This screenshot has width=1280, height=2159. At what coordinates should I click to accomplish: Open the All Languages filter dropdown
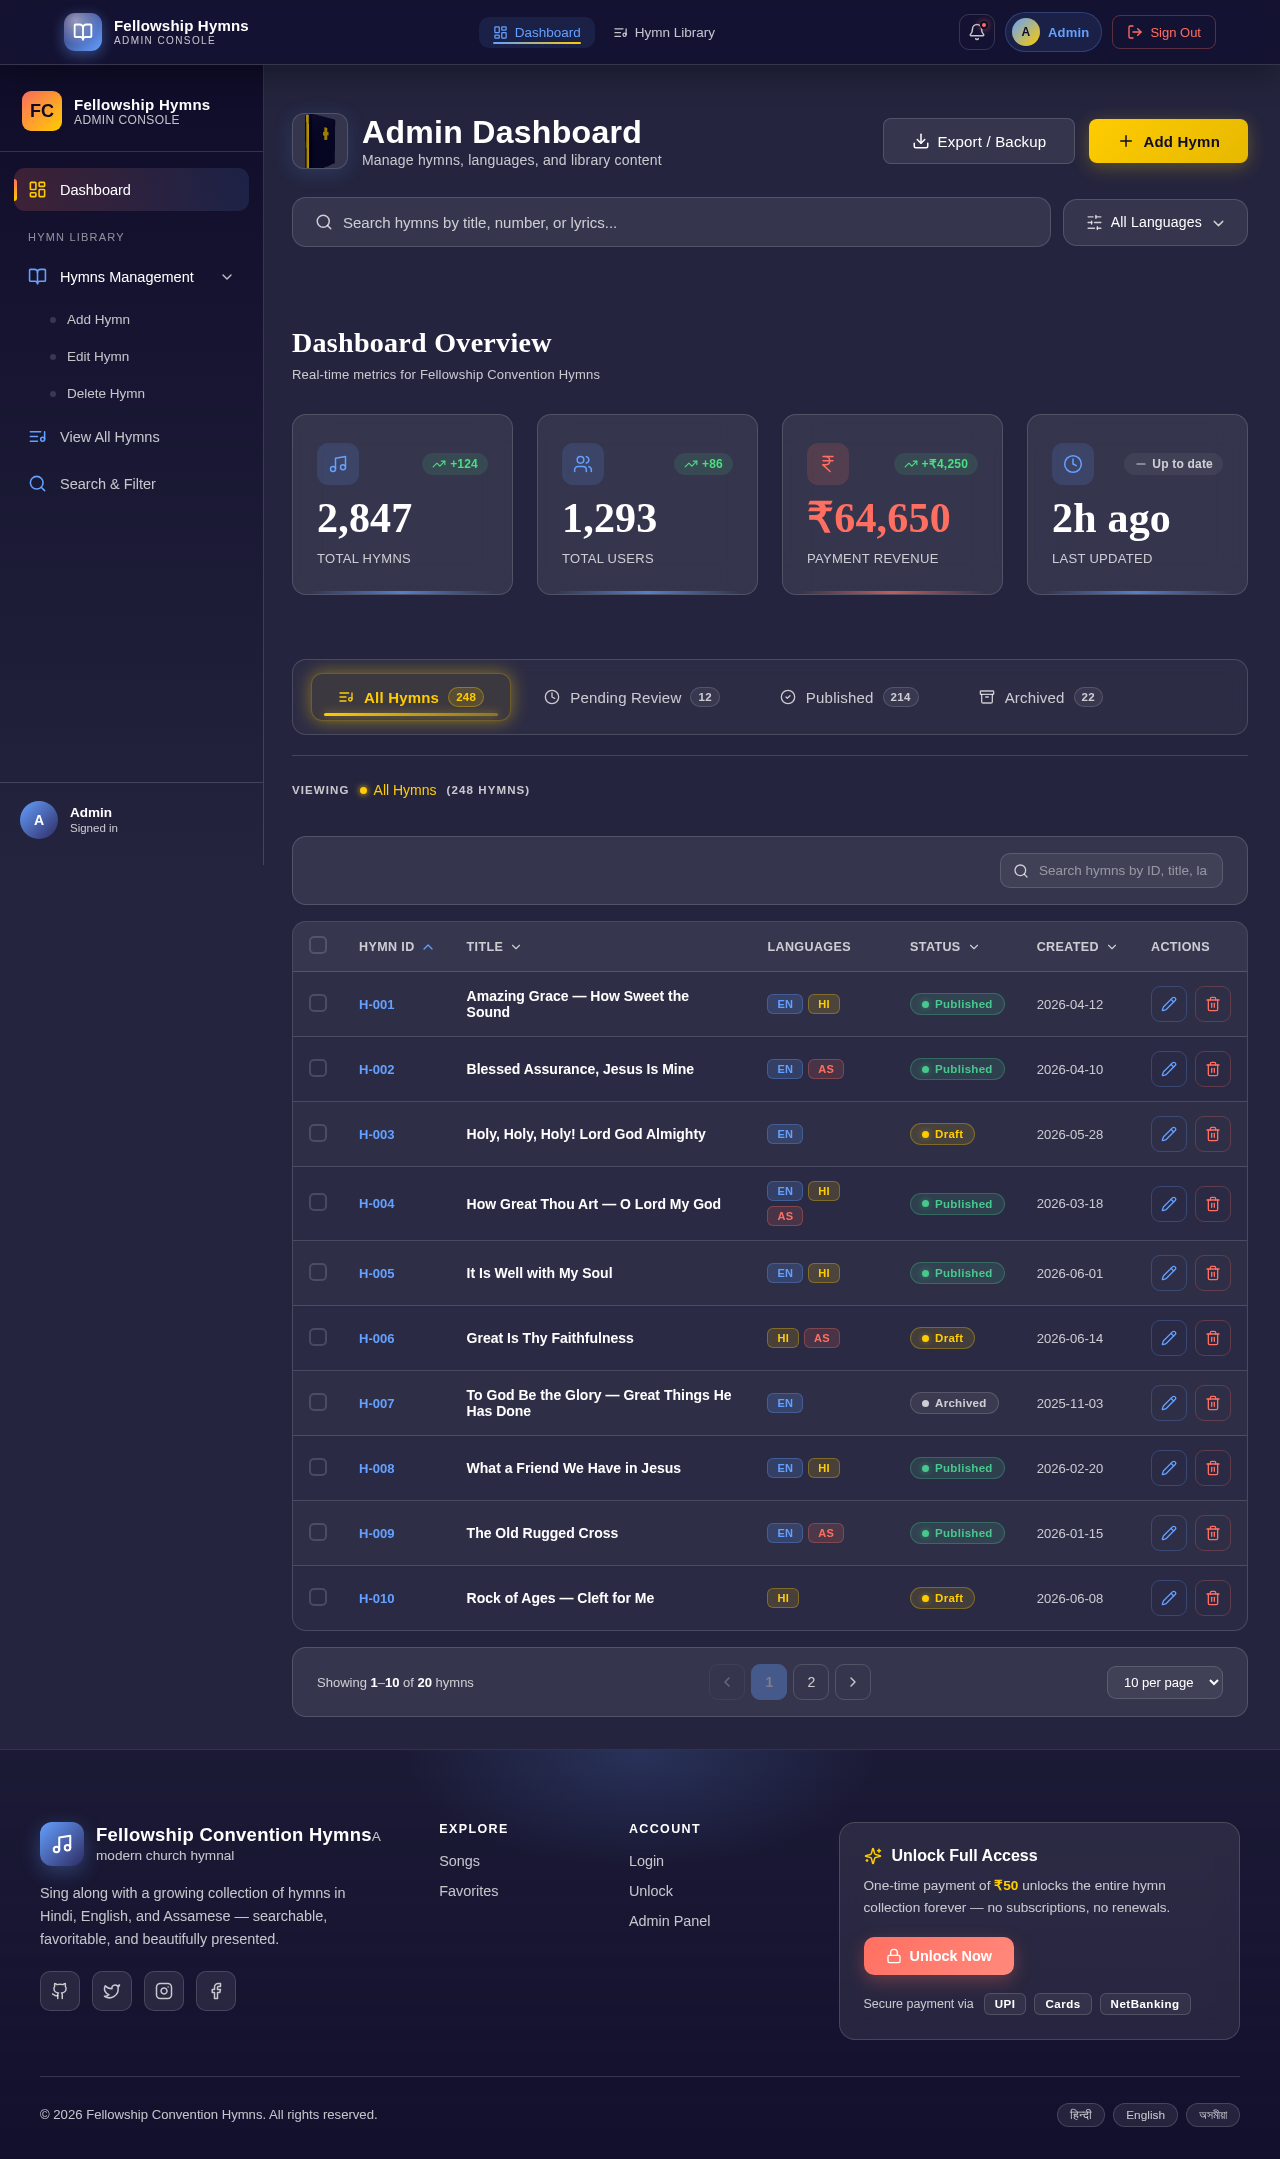coord(1155,222)
